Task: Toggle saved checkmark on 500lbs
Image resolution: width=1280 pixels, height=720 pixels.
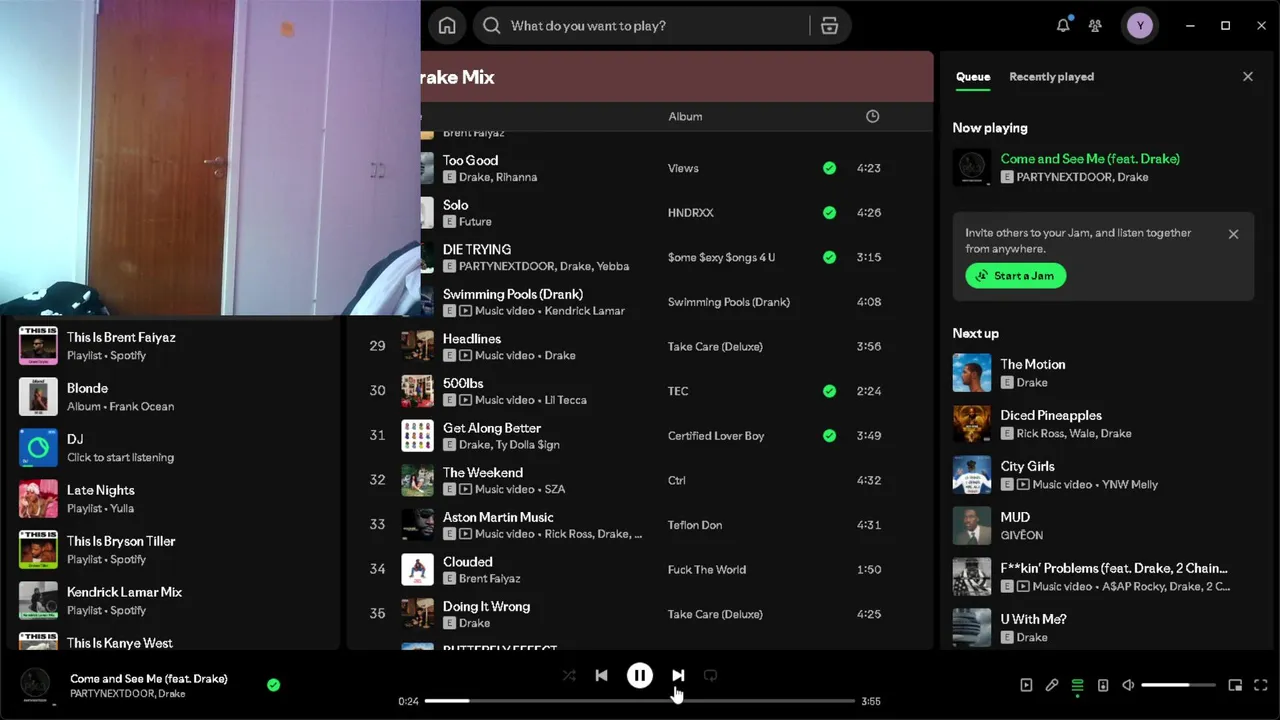Action: pyautogui.click(x=829, y=391)
